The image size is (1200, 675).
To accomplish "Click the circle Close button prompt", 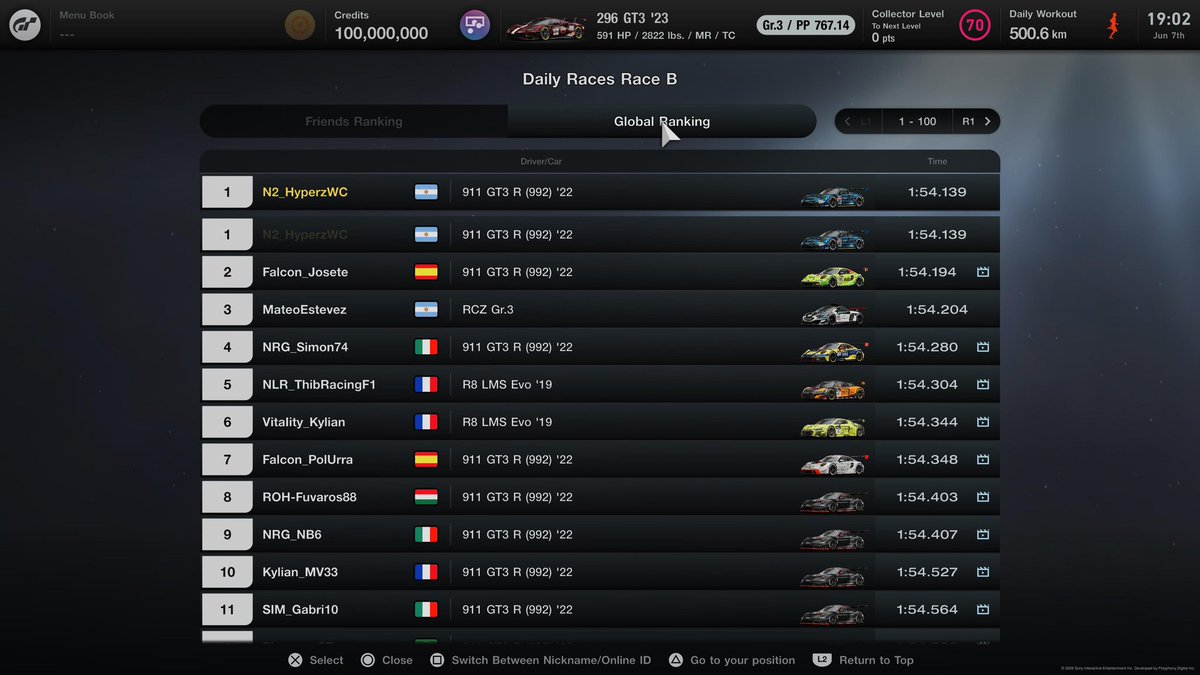I will pyautogui.click(x=386, y=660).
